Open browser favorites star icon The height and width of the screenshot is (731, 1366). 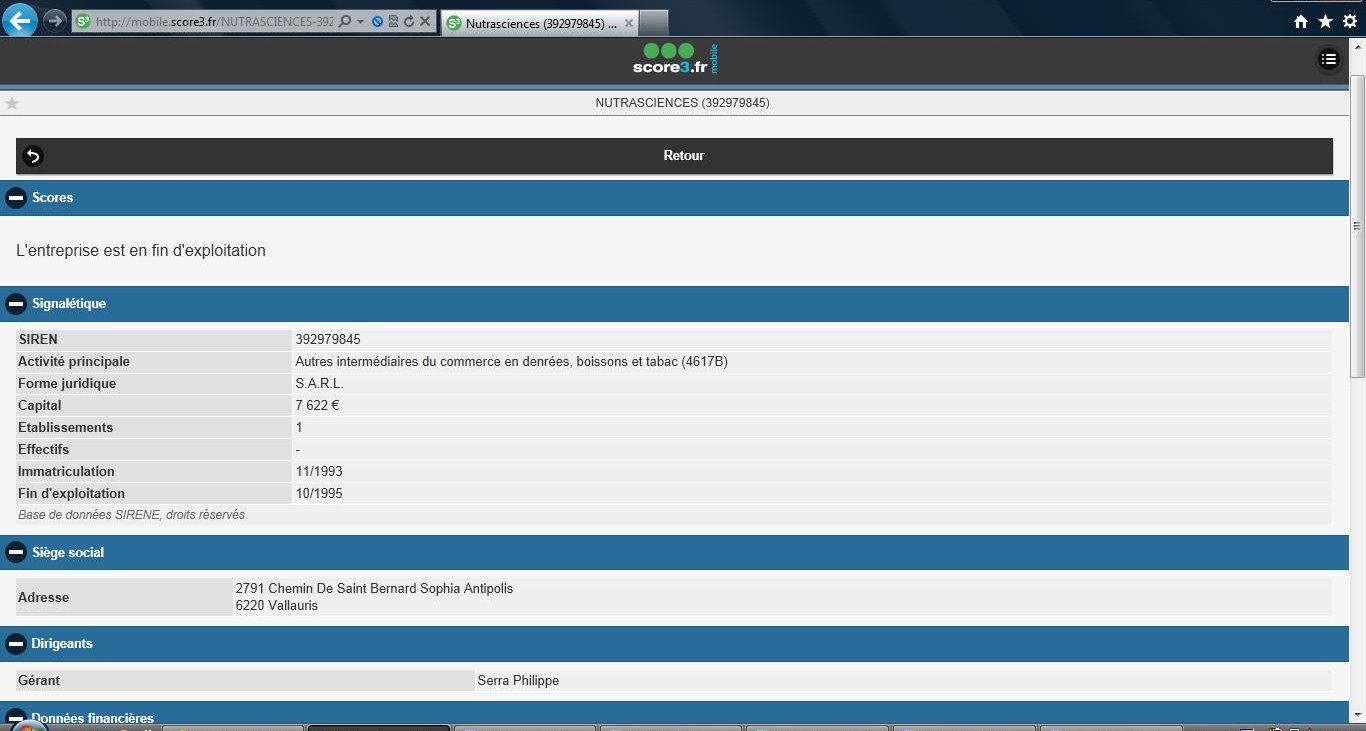point(1325,21)
